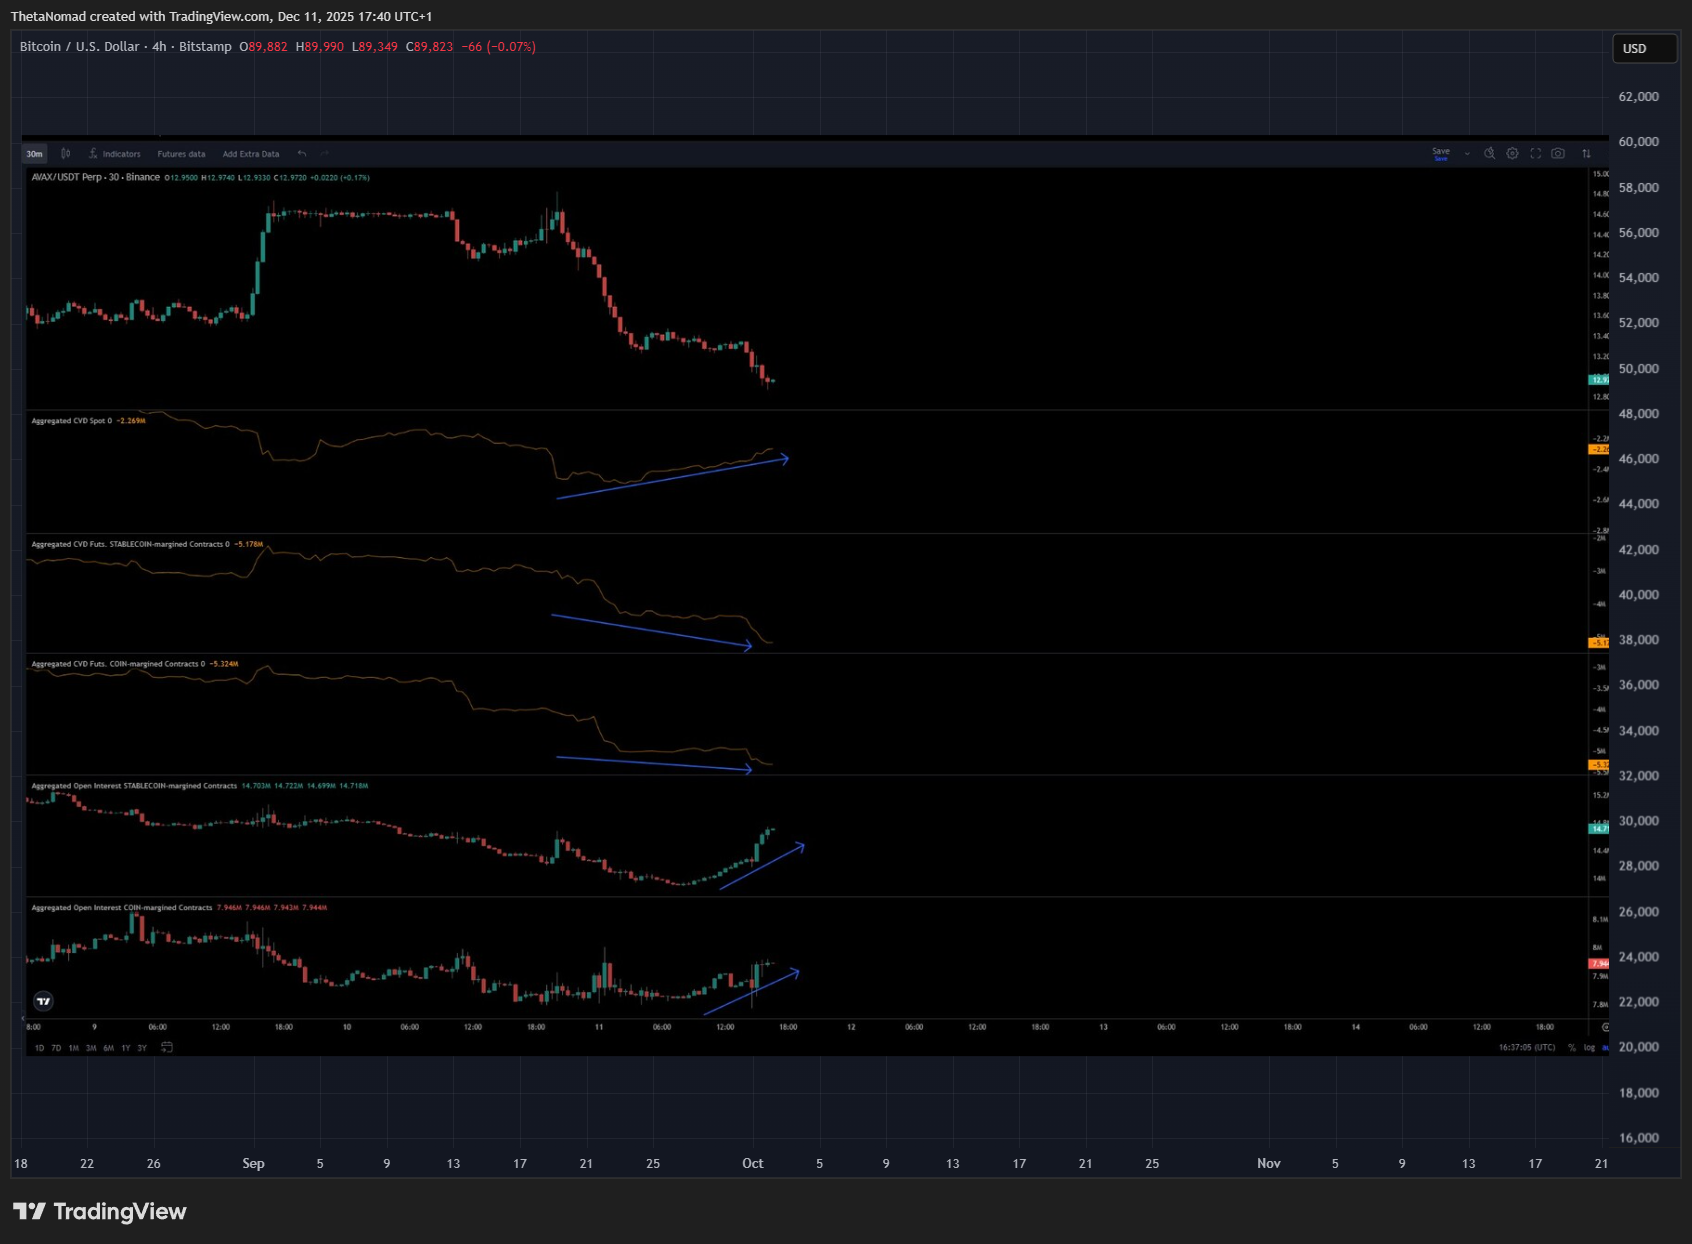Click the up-down arrows icon in toolbar
Image resolution: width=1692 pixels, height=1244 pixels.
pos(1586,153)
